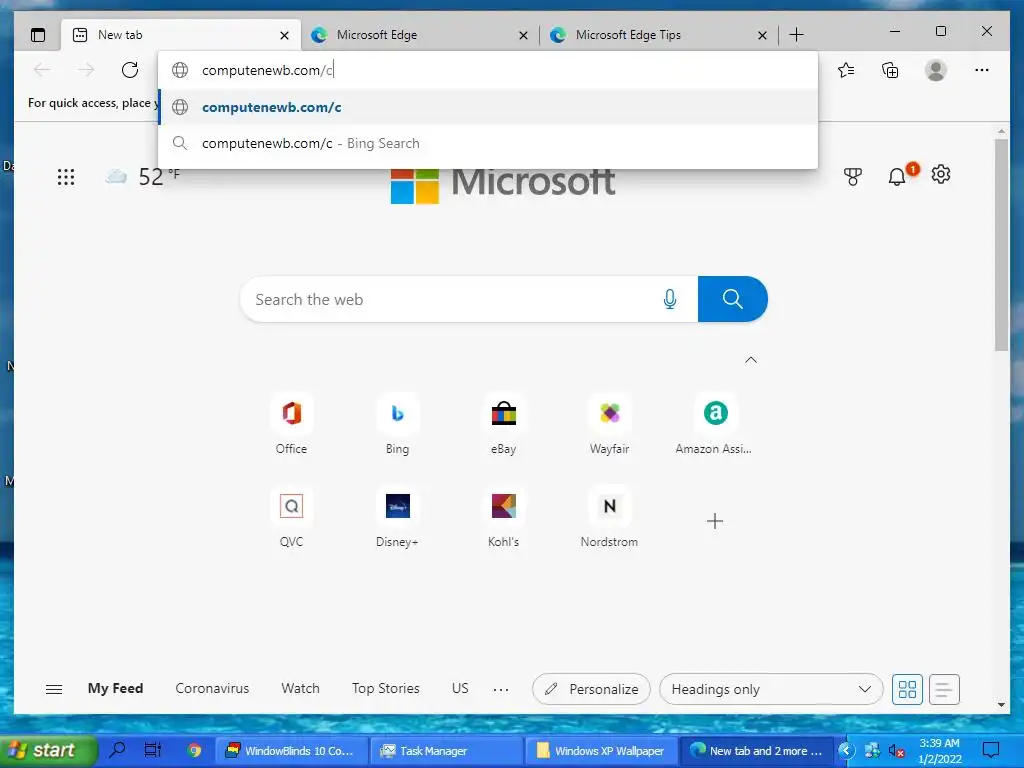The height and width of the screenshot is (768, 1024).
Task: Show hidden tray icons arrow
Action: (x=846, y=750)
